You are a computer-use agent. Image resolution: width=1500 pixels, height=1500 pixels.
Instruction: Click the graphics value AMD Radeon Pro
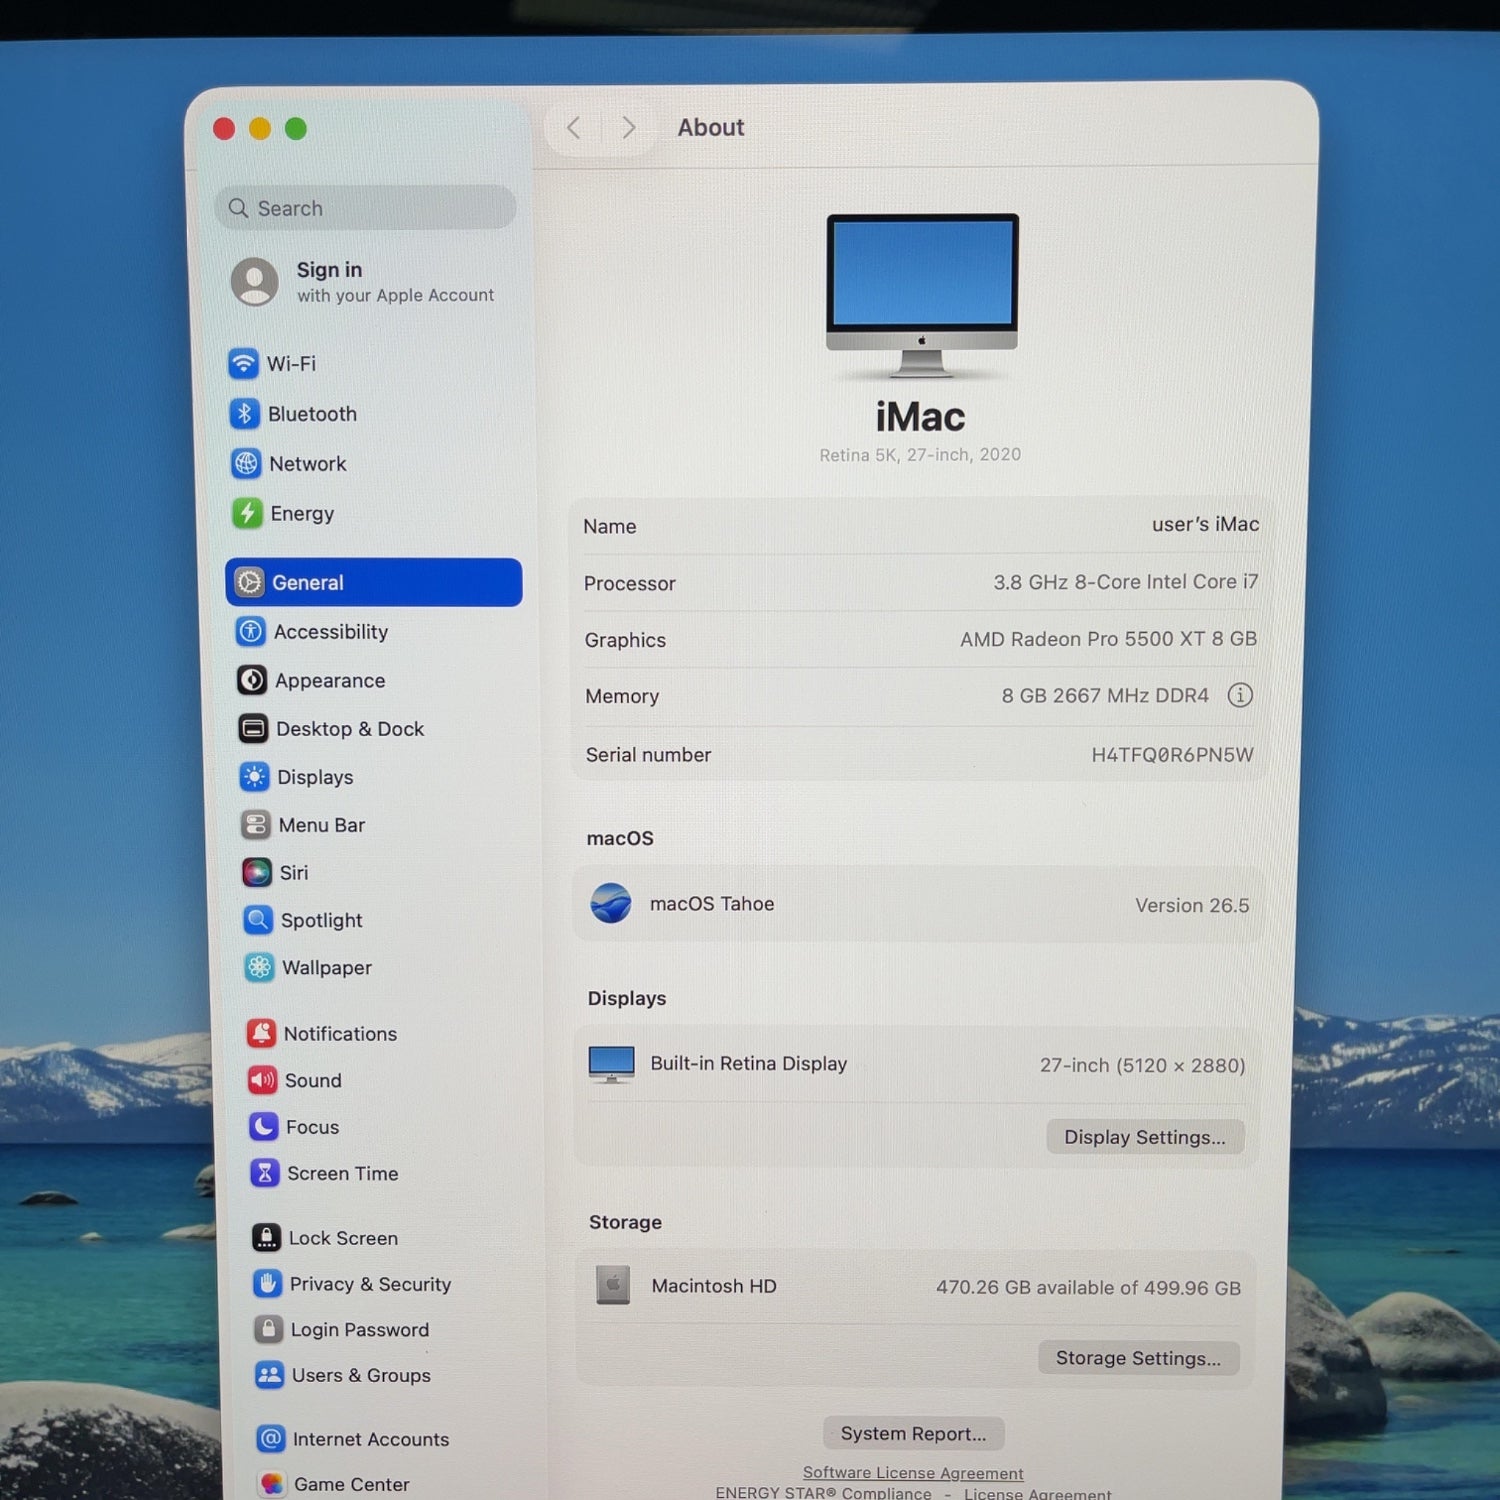tap(1108, 639)
